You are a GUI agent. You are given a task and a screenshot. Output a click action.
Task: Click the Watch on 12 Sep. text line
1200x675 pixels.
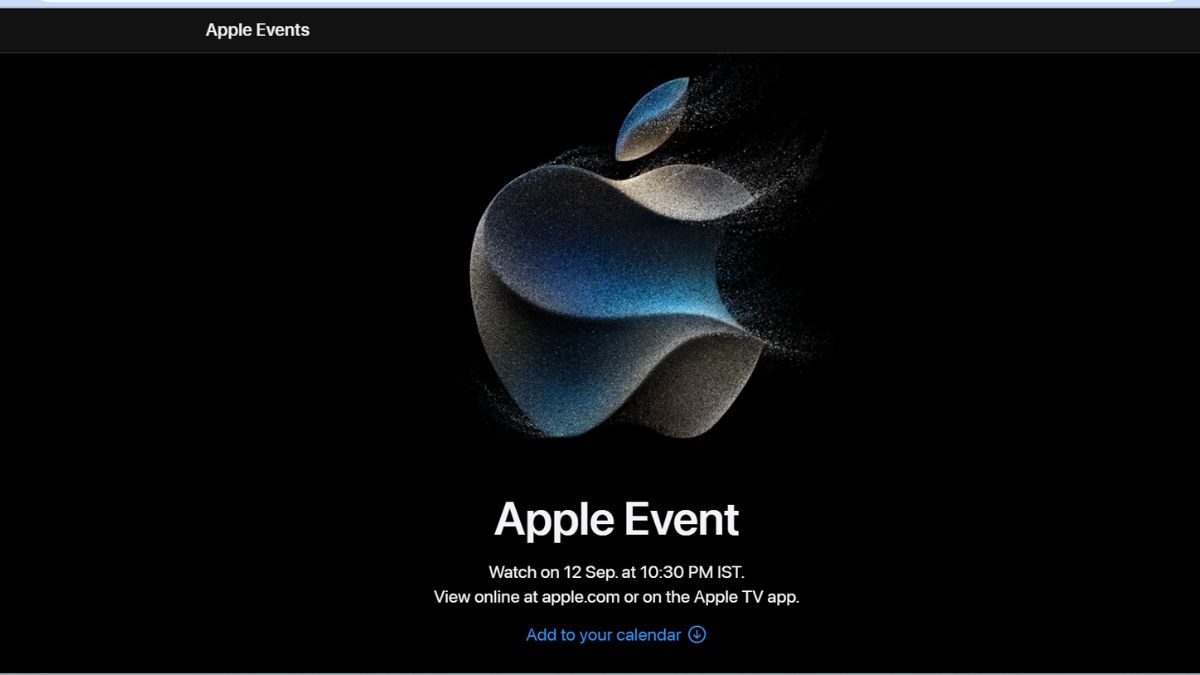point(616,573)
